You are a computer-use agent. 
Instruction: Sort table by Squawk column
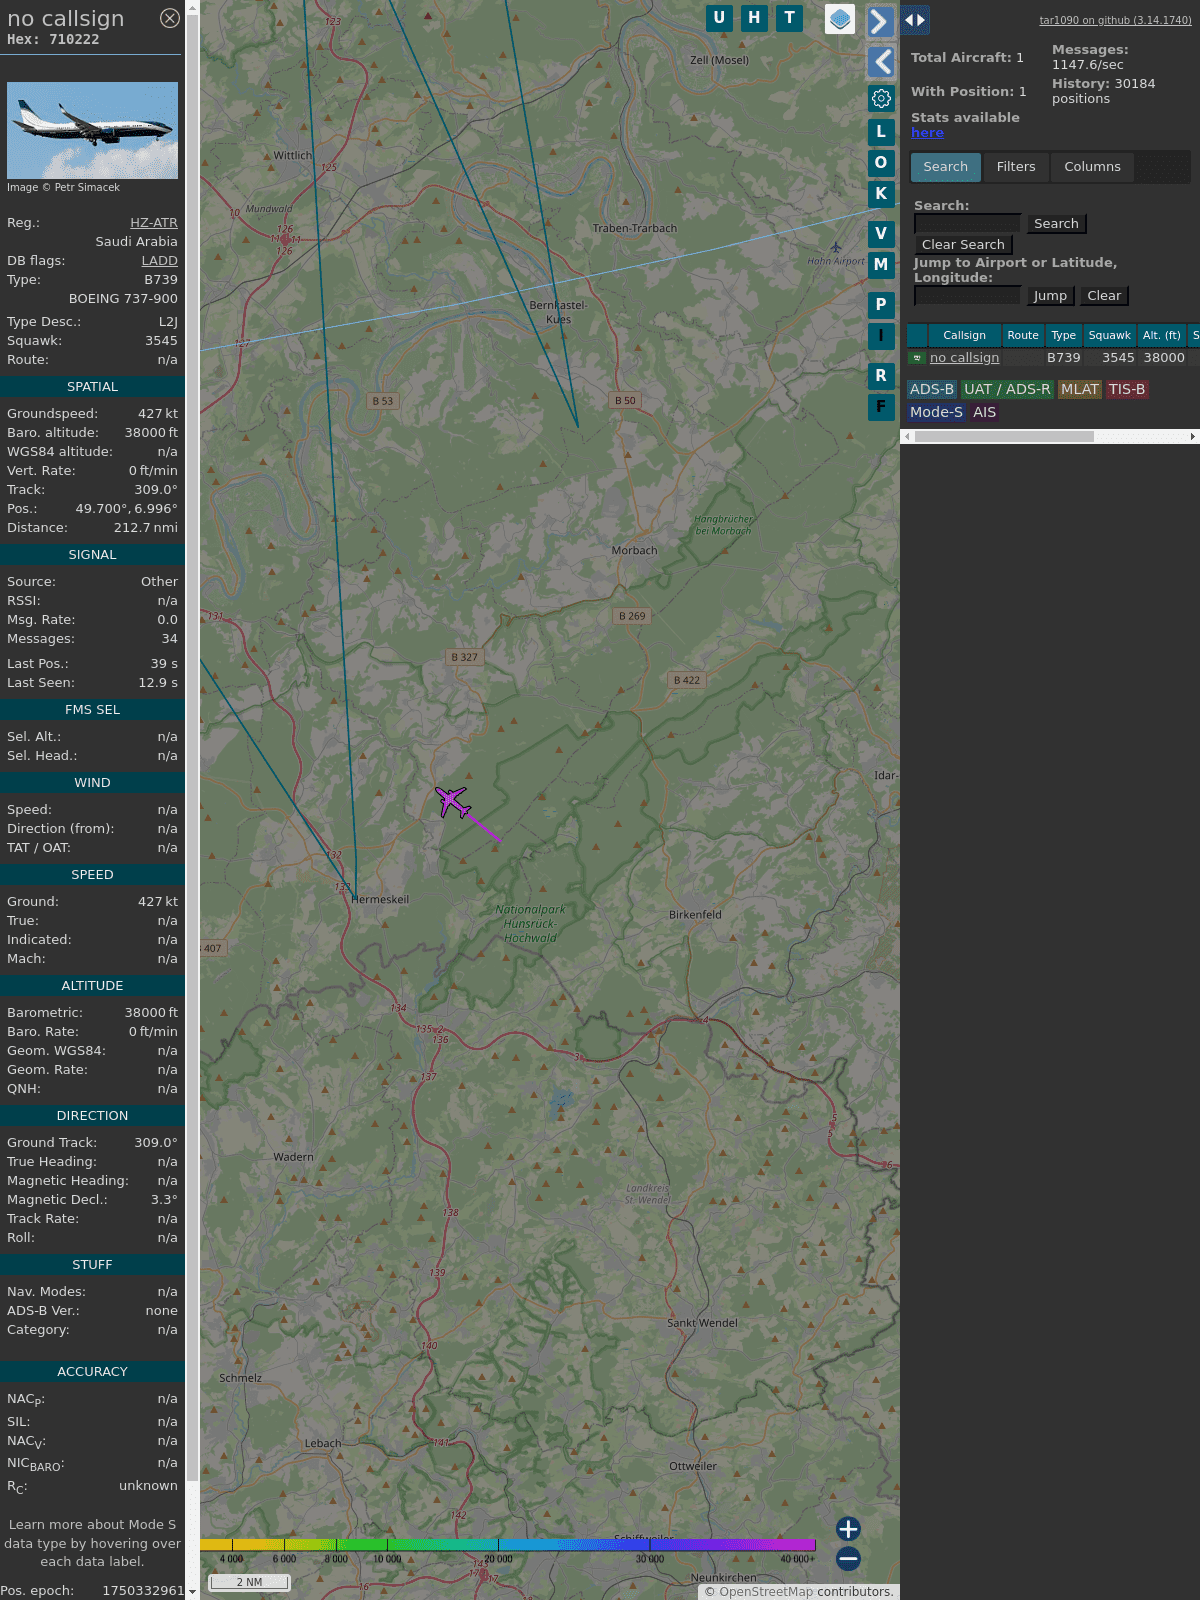point(1110,335)
